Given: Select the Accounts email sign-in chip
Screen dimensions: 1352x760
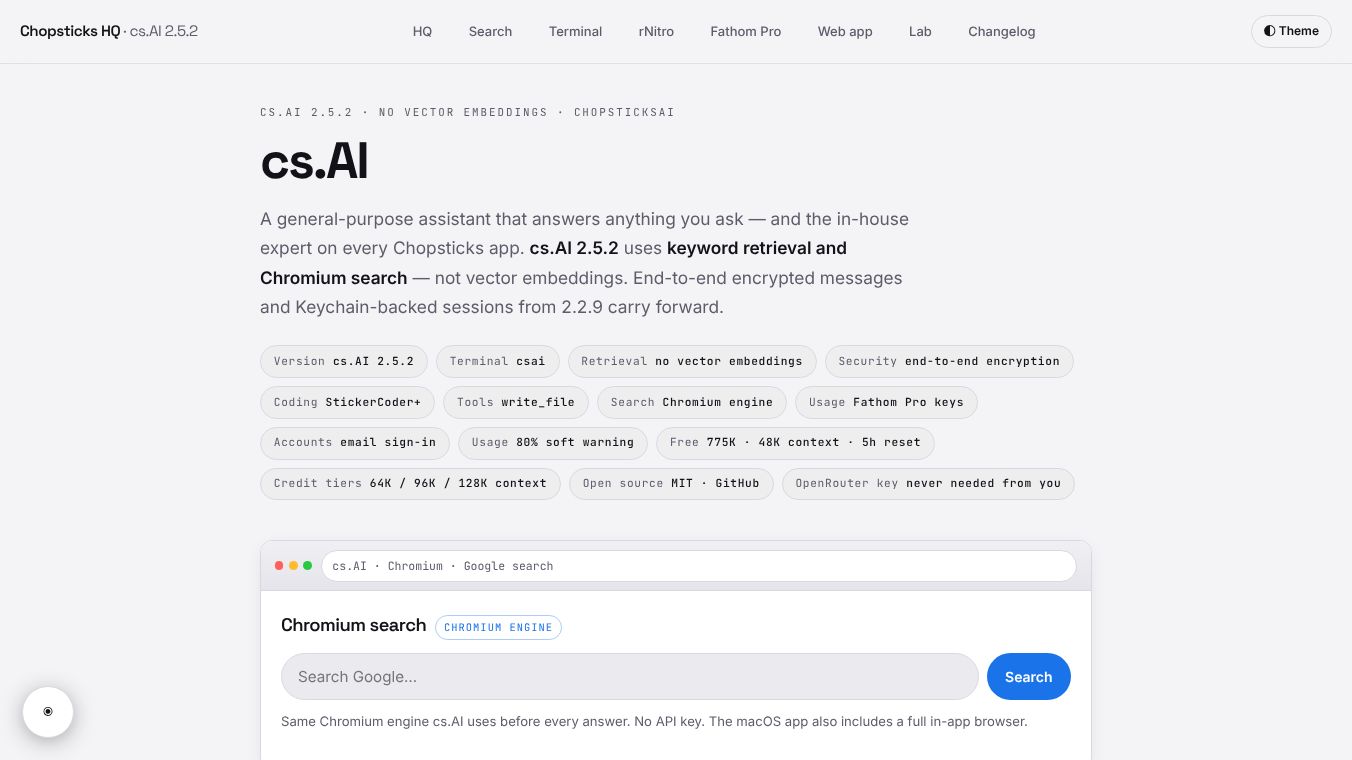Looking at the screenshot, I should coord(355,442).
